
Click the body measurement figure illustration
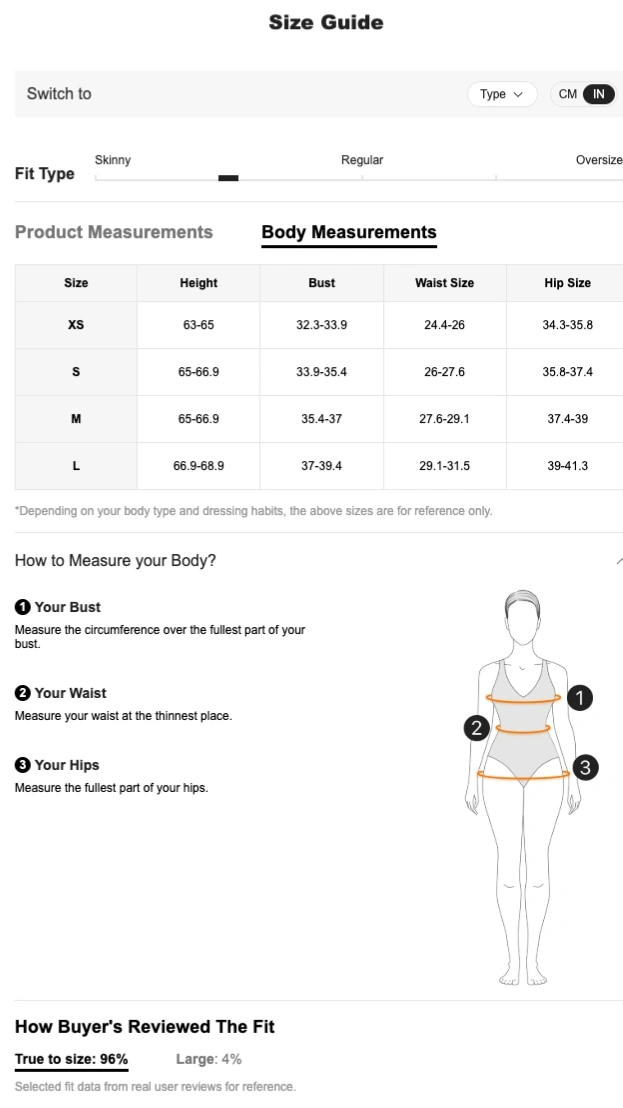tap(522, 790)
